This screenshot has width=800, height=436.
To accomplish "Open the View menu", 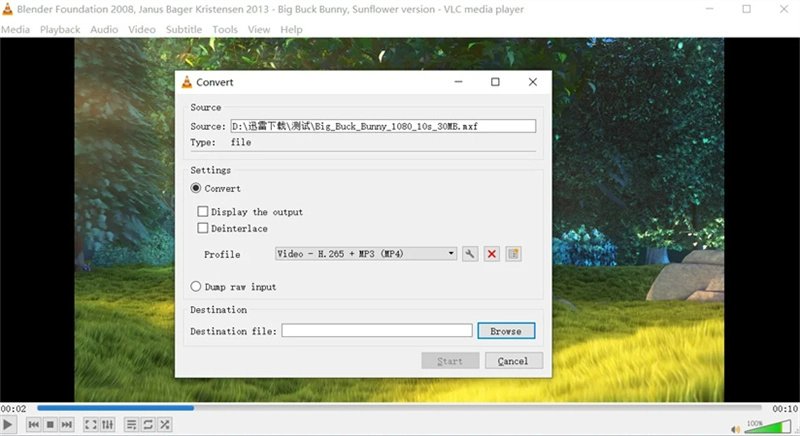I will (x=259, y=30).
